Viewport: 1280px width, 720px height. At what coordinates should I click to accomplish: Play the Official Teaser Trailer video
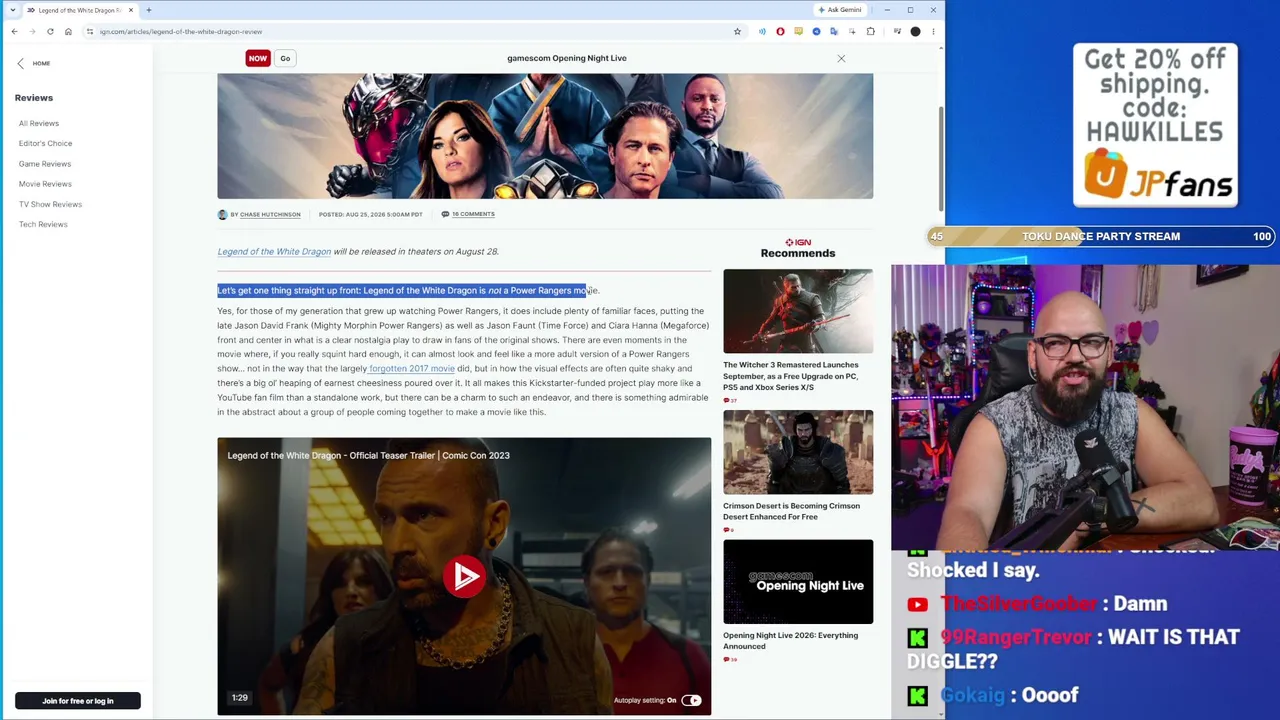(x=464, y=577)
